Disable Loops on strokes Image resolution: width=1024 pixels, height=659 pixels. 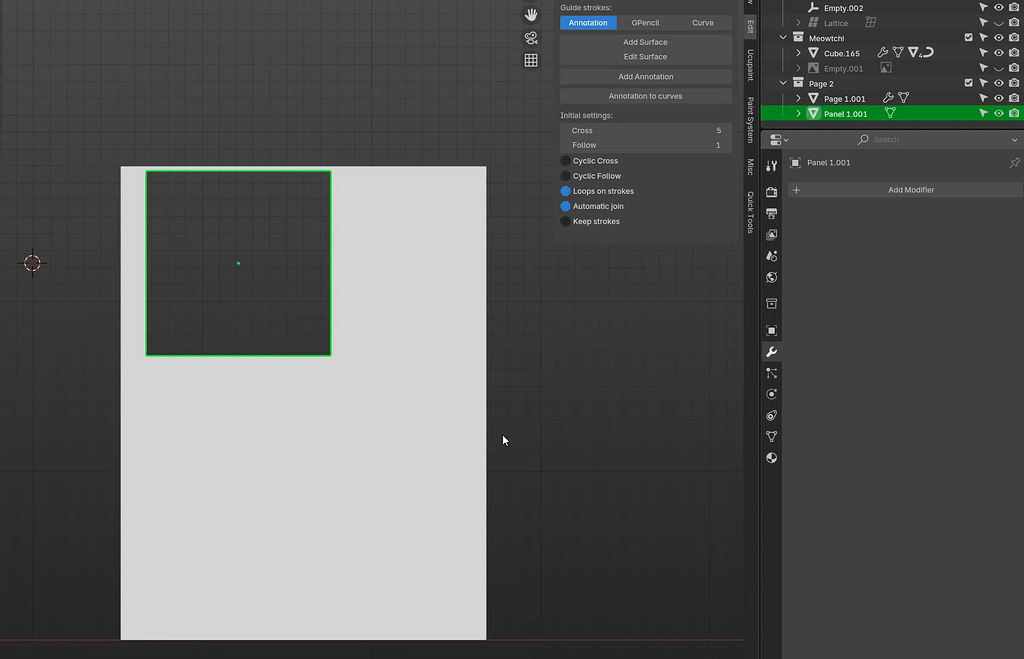pyautogui.click(x=566, y=191)
